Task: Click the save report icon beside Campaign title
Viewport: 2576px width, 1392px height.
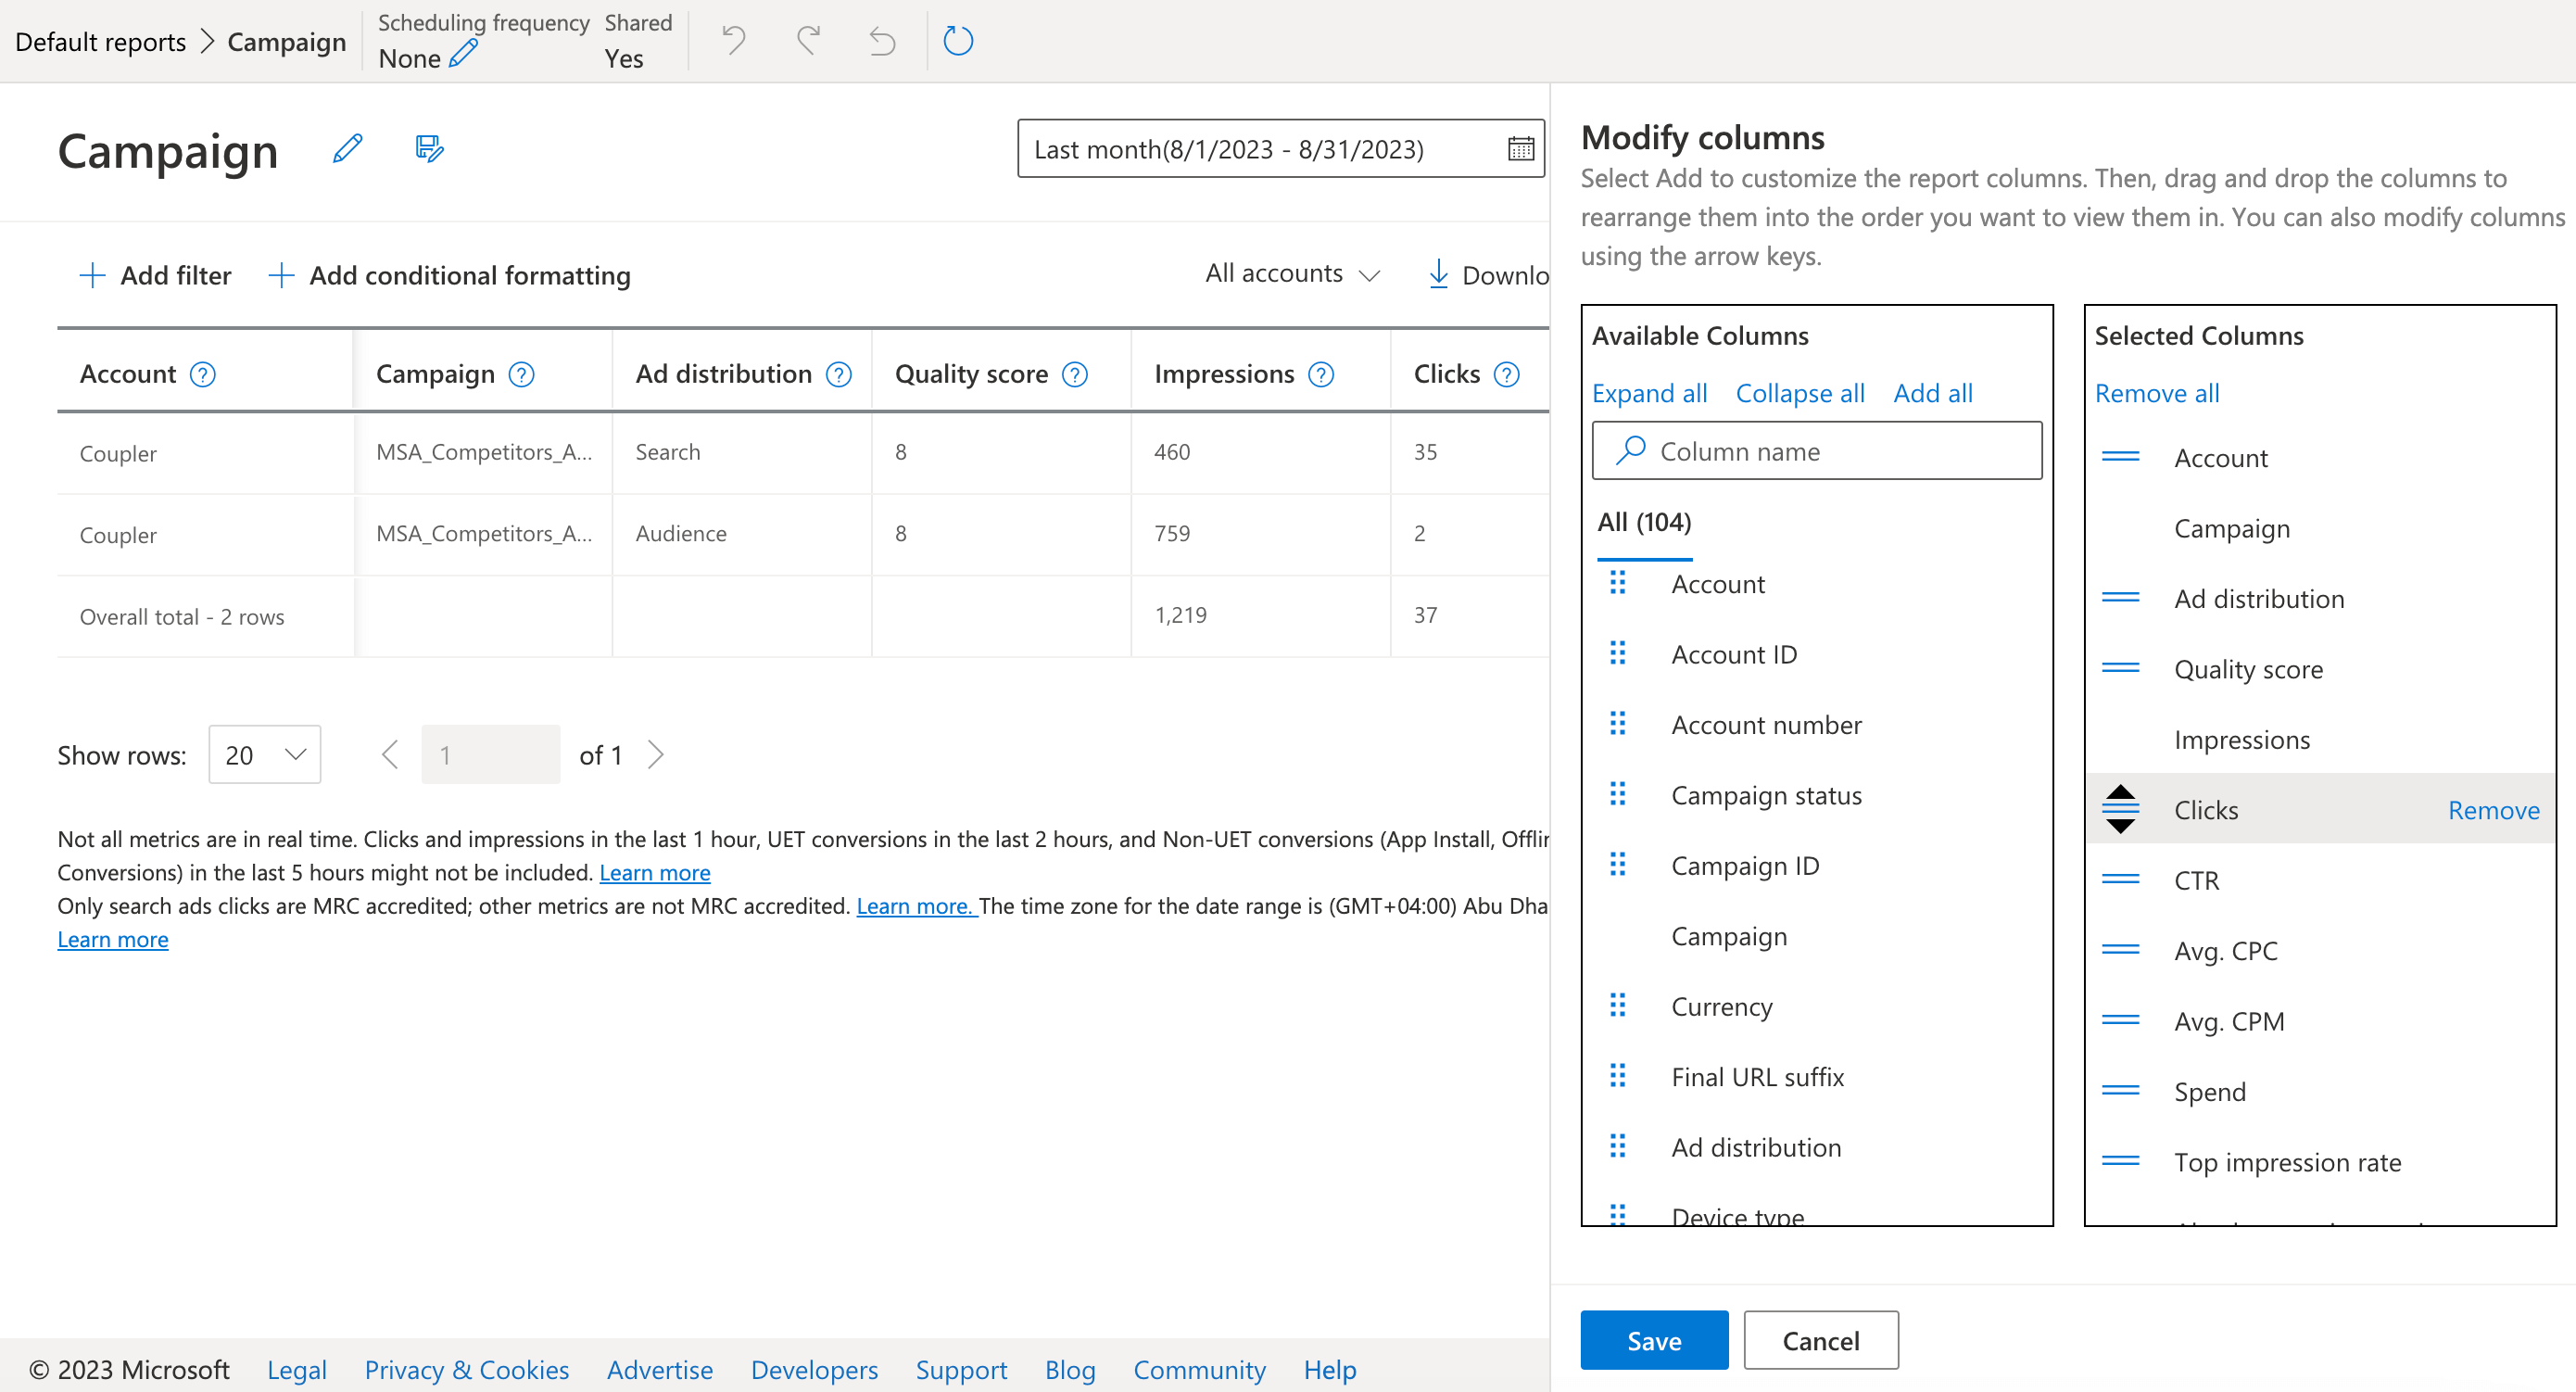Action: pyautogui.click(x=429, y=149)
